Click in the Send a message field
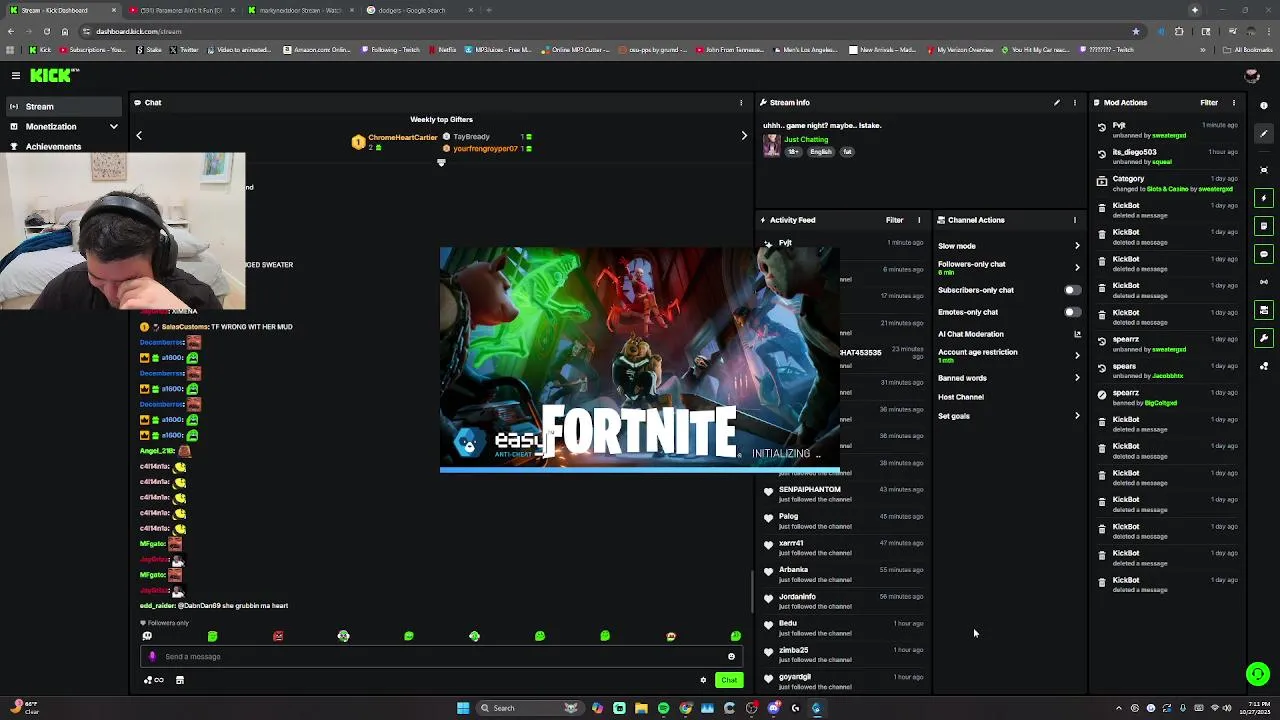 [440, 657]
